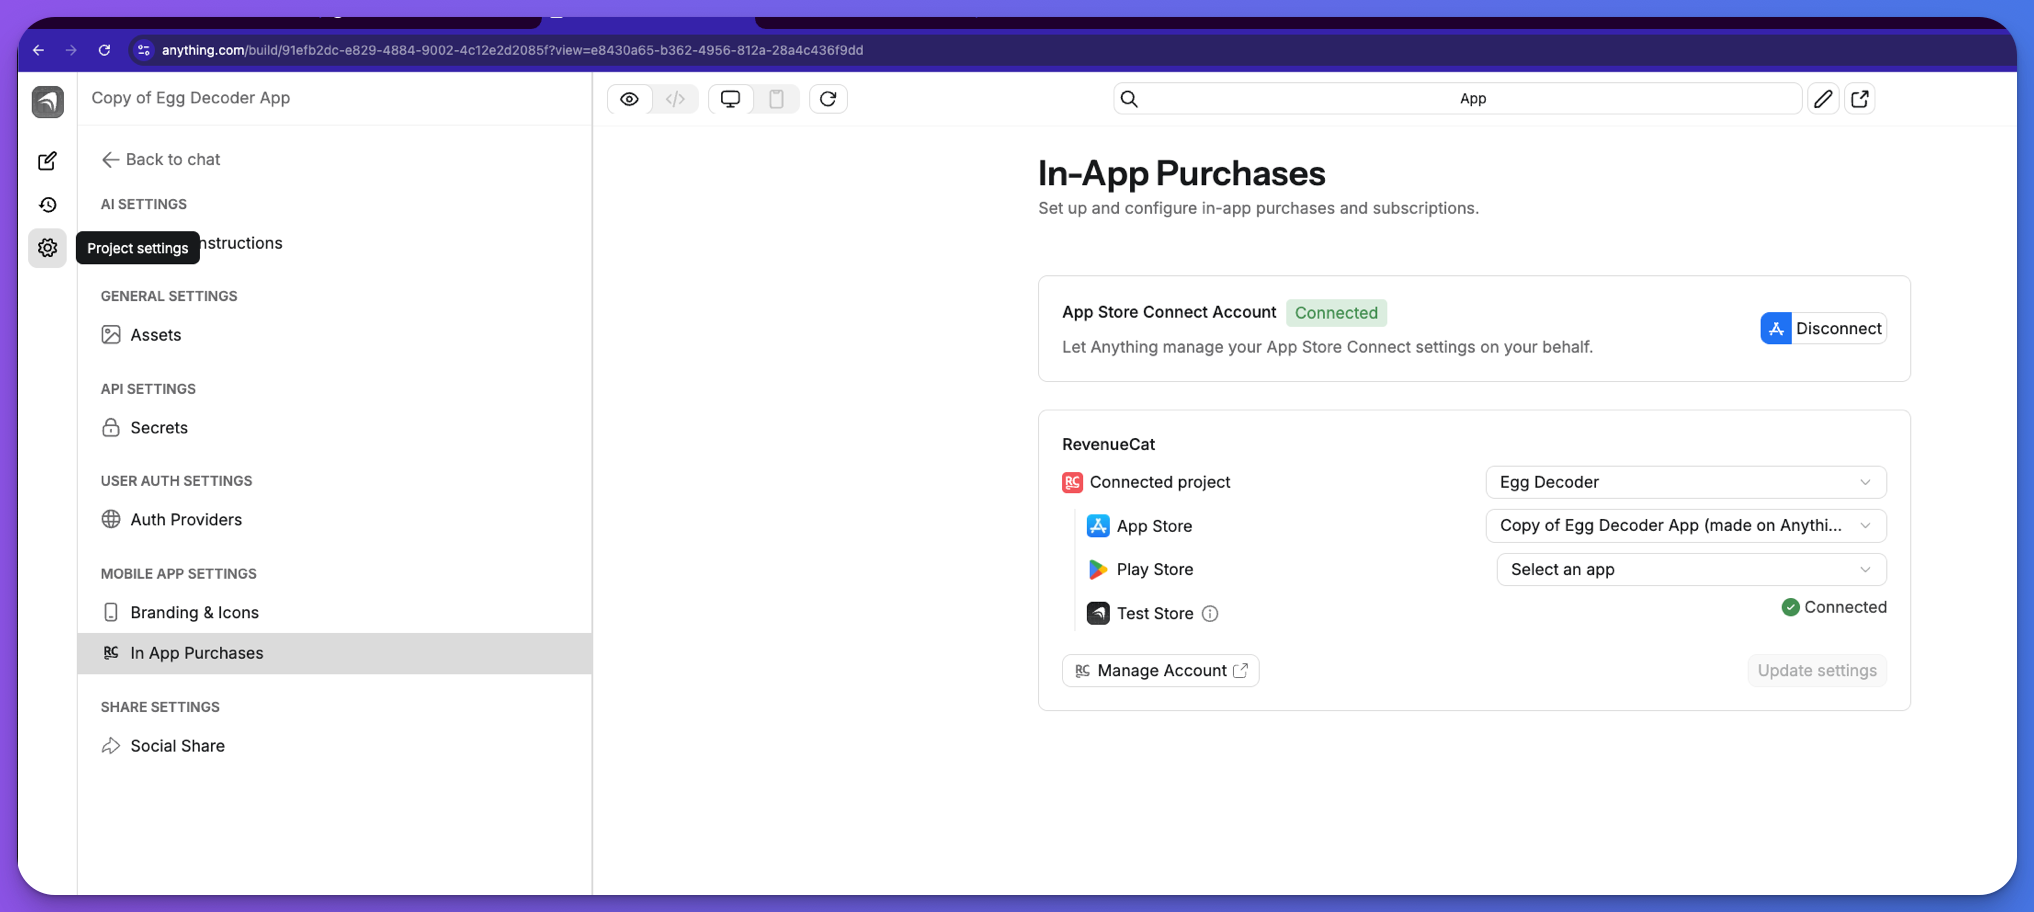Switch to code view icon
2034x912 pixels.
coord(675,99)
